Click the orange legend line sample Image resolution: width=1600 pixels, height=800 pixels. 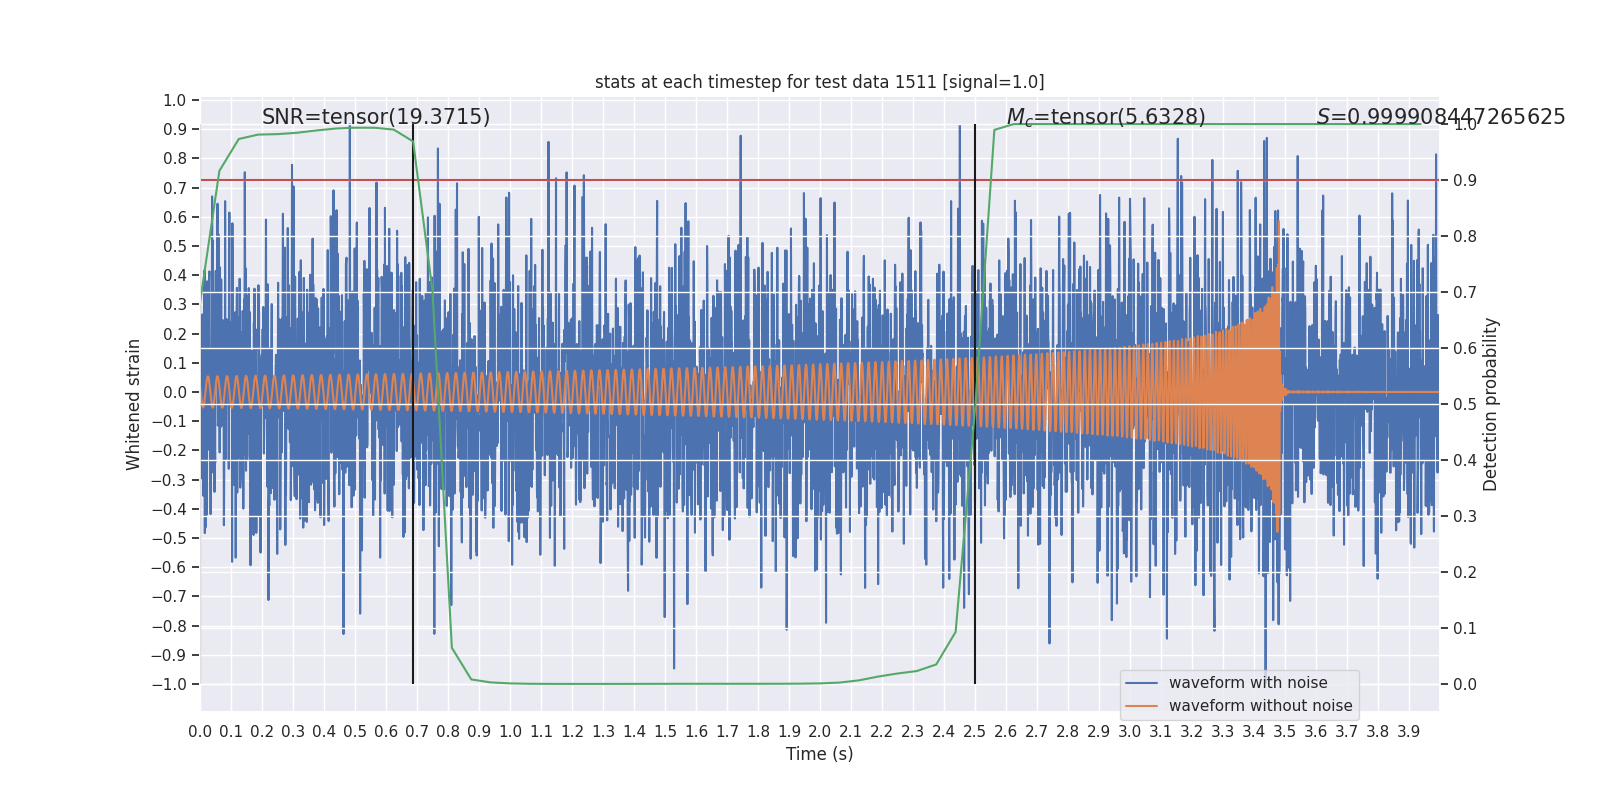click(x=1141, y=706)
